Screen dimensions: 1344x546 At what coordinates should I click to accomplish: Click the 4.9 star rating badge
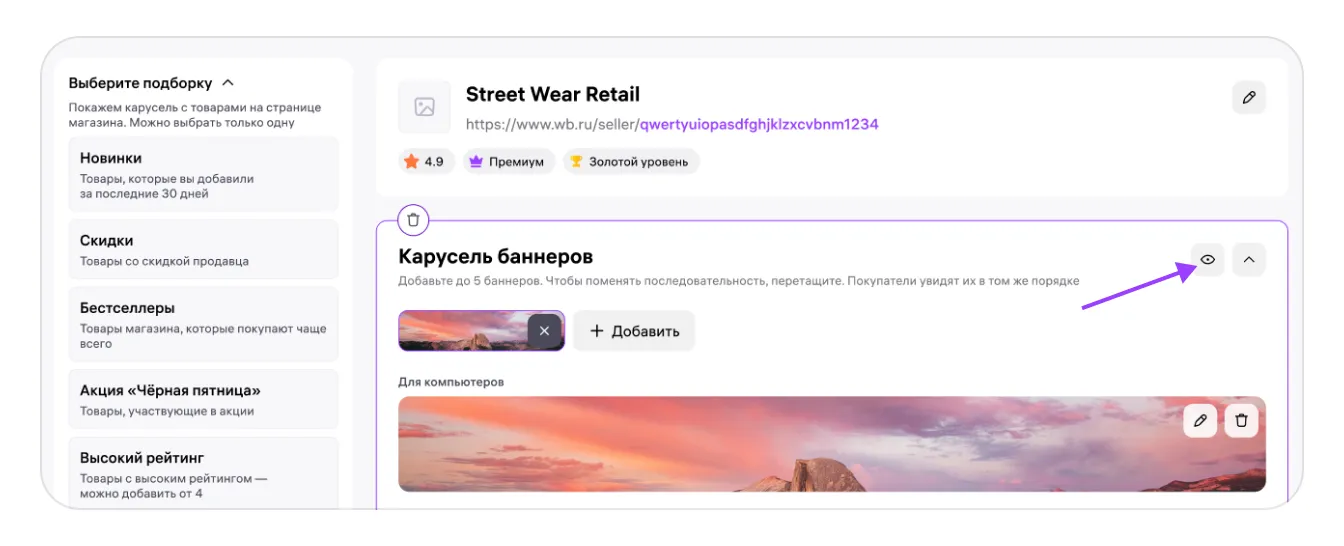click(x=424, y=162)
